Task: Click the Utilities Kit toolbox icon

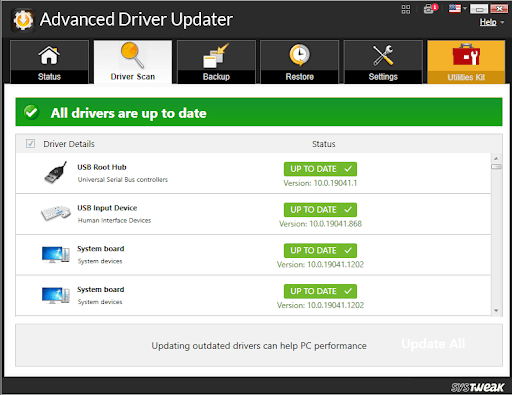Action: (x=466, y=54)
